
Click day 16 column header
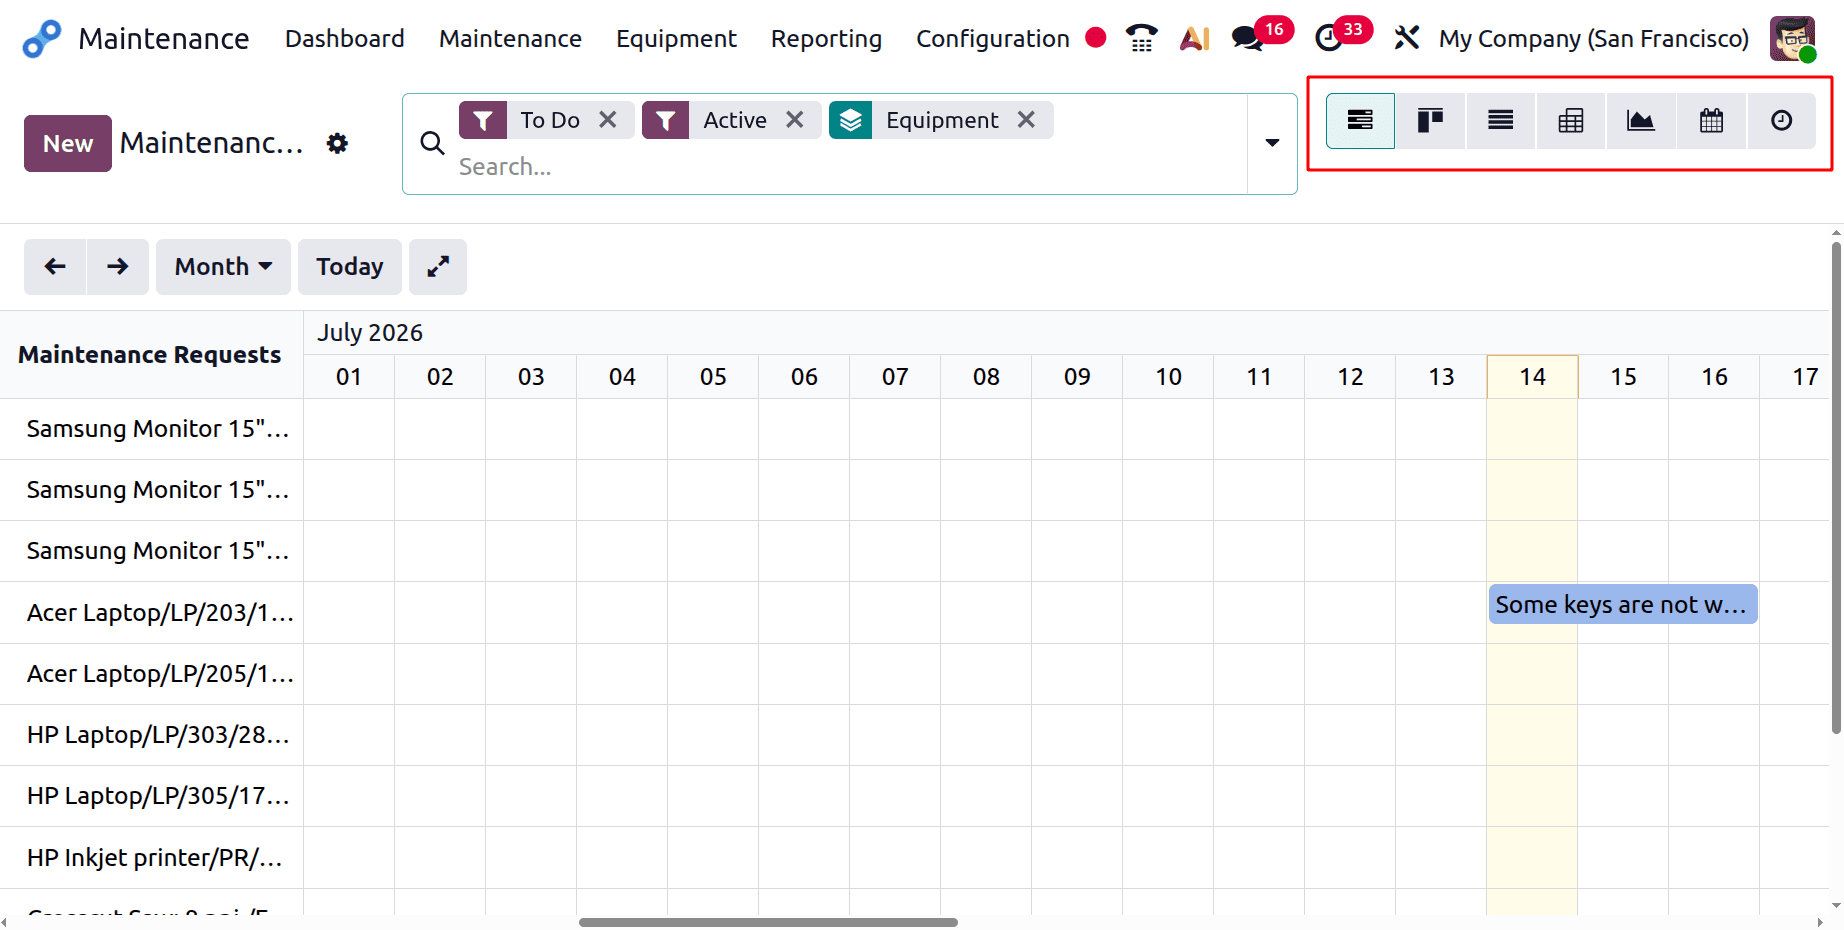click(x=1714, y=377)
